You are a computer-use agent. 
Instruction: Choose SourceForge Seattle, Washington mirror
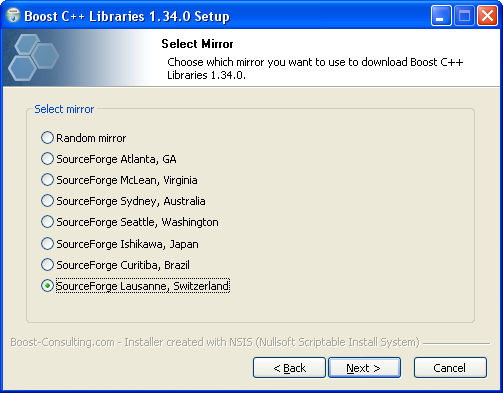130,222
